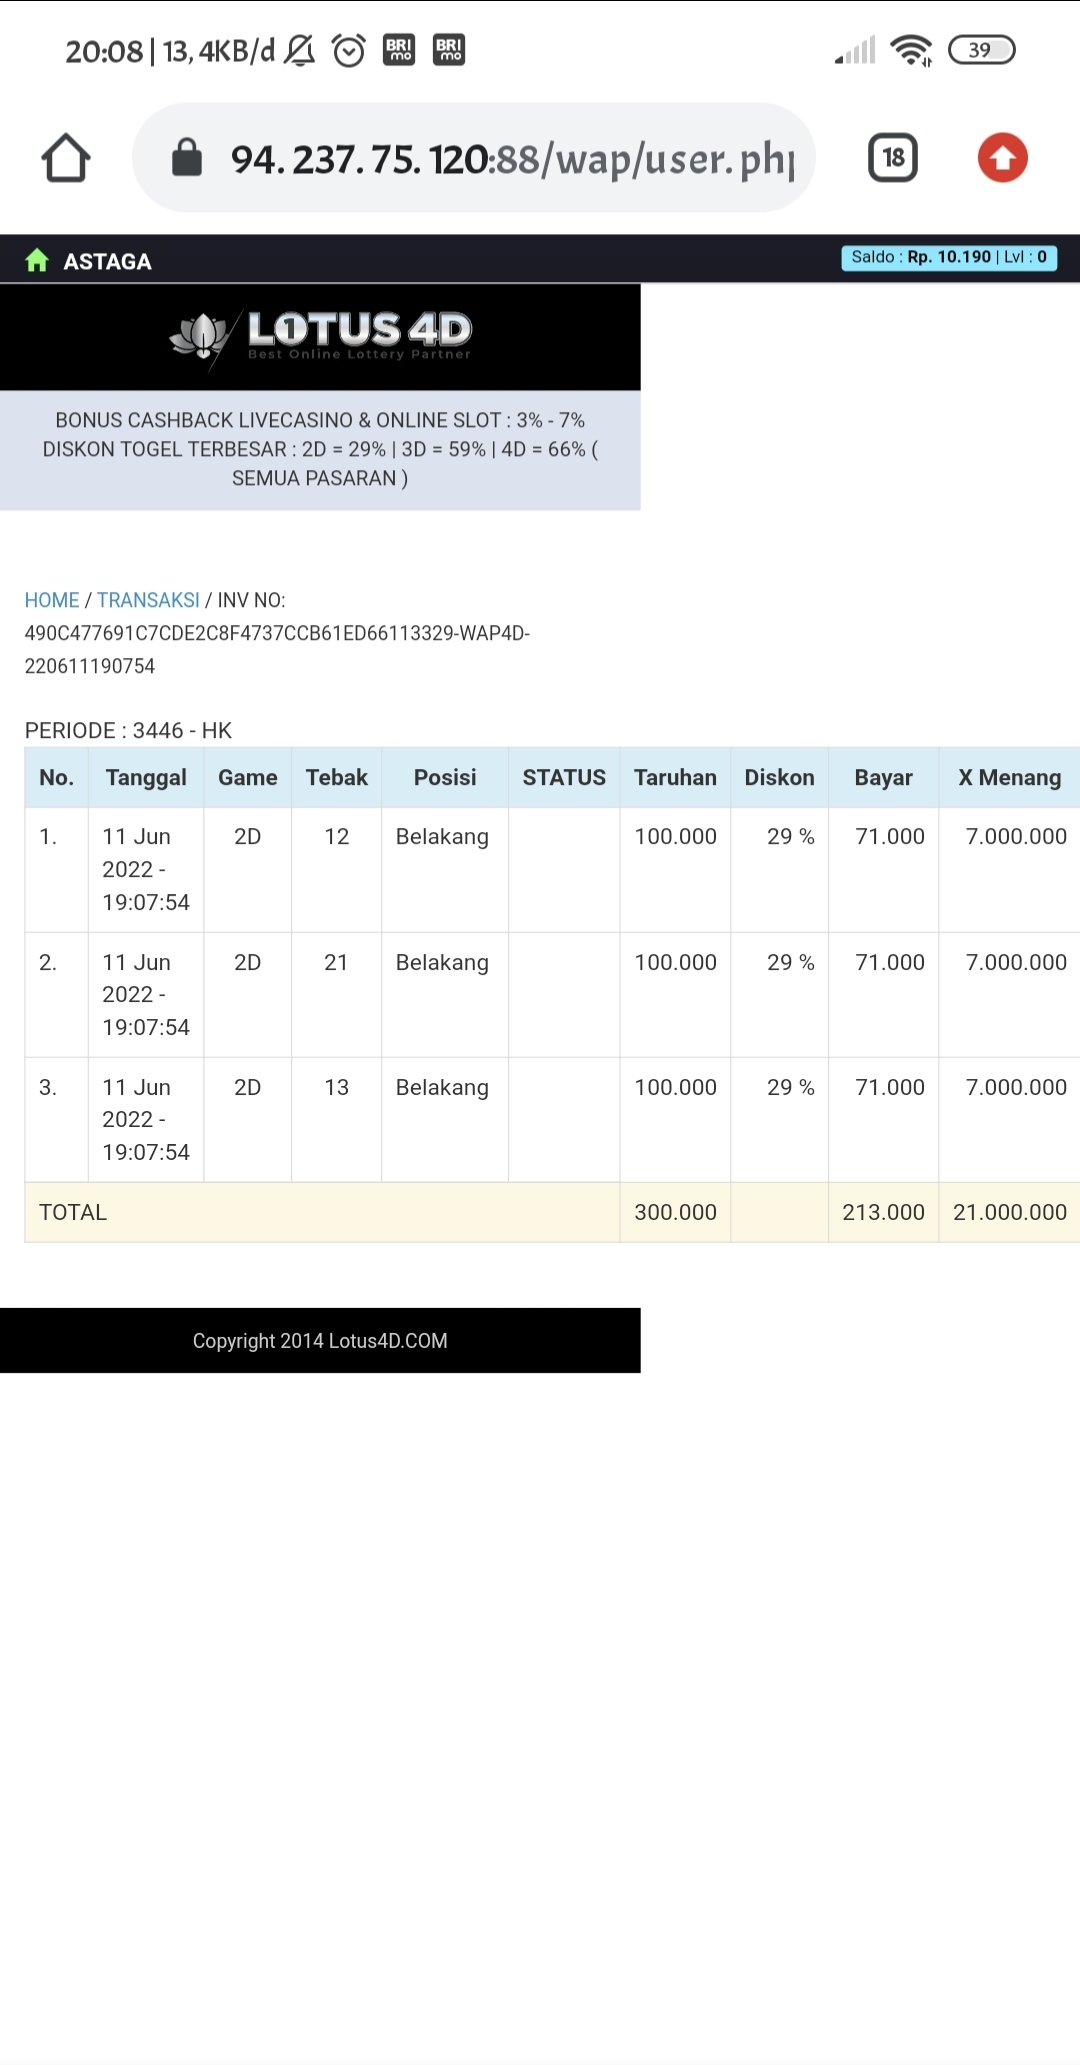This screenshot has height=2065, width=1080.
Task: Tap the Wi-Fi status icon
Action: [x=911, y=50]
